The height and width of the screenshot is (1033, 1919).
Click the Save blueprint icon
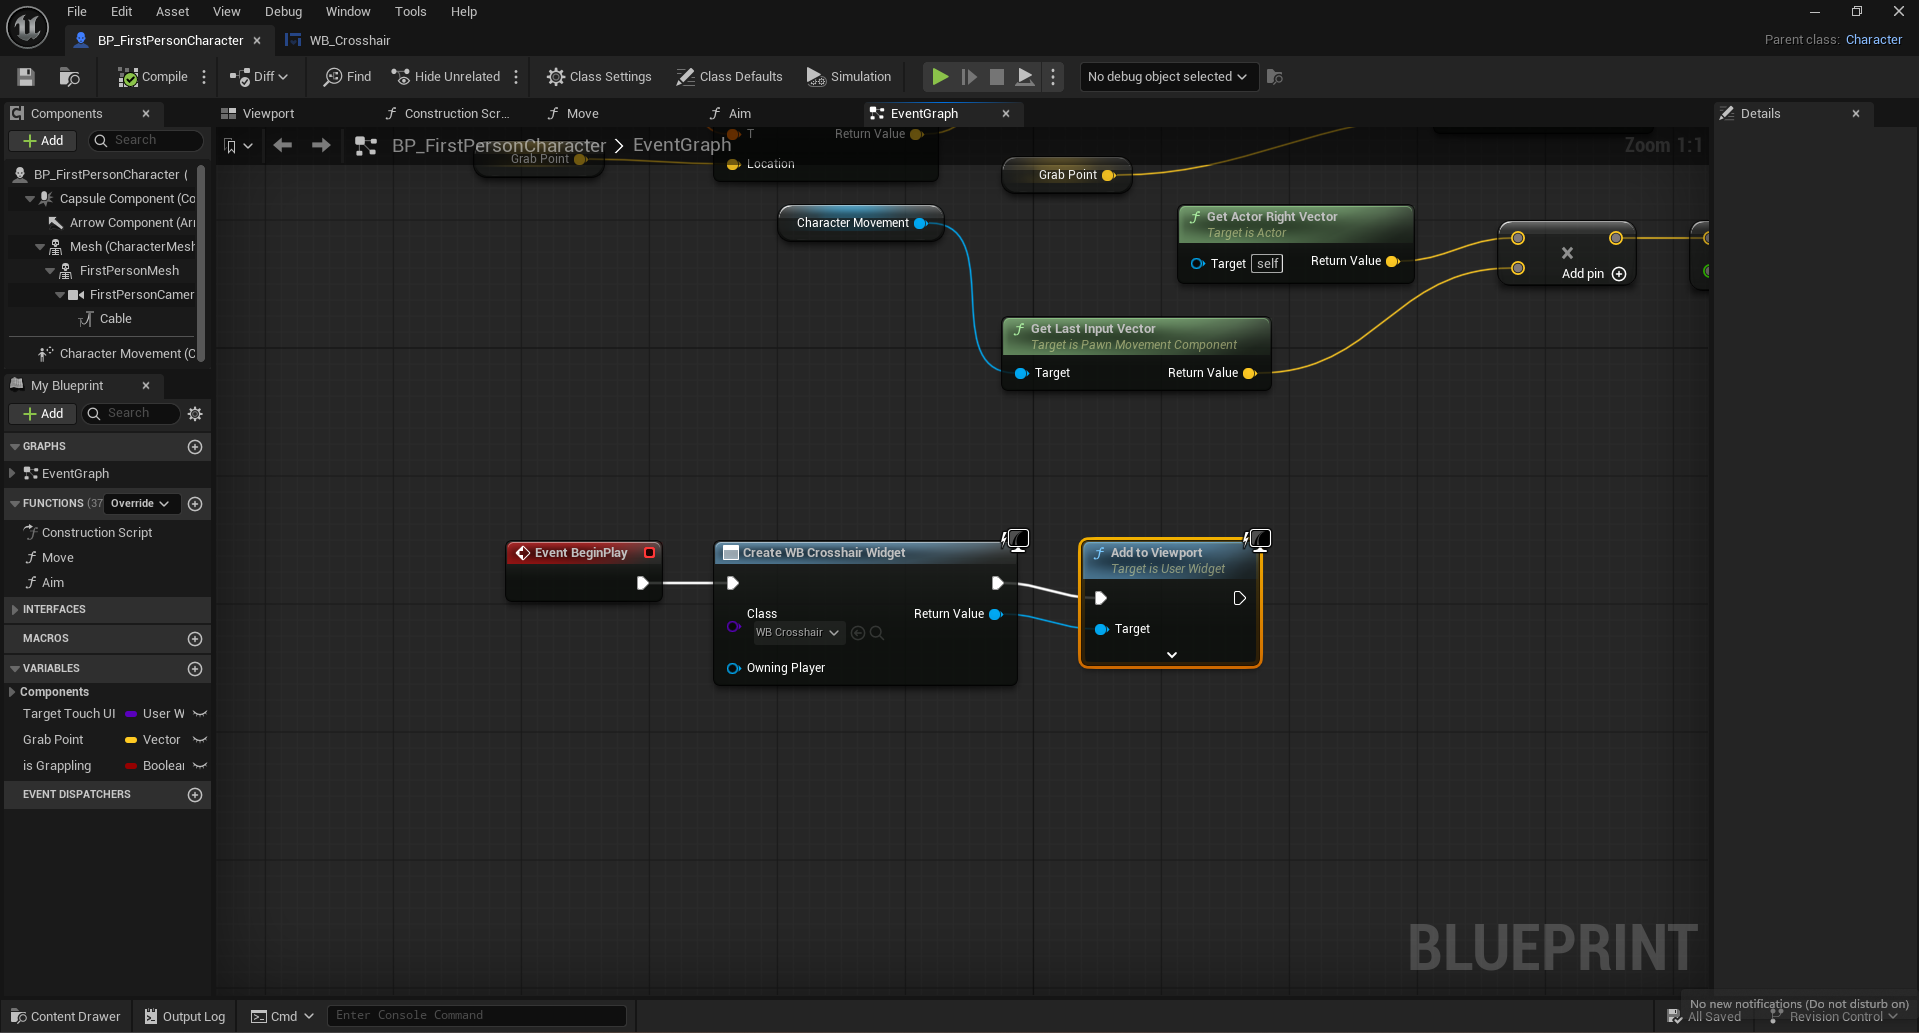(x=26, y=77)
